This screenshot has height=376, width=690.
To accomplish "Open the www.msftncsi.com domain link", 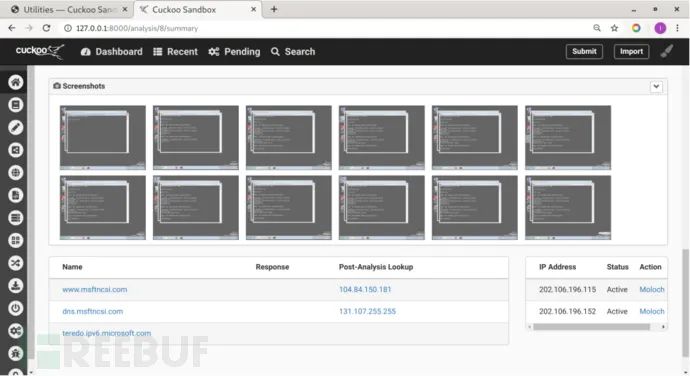I will 95,289.
